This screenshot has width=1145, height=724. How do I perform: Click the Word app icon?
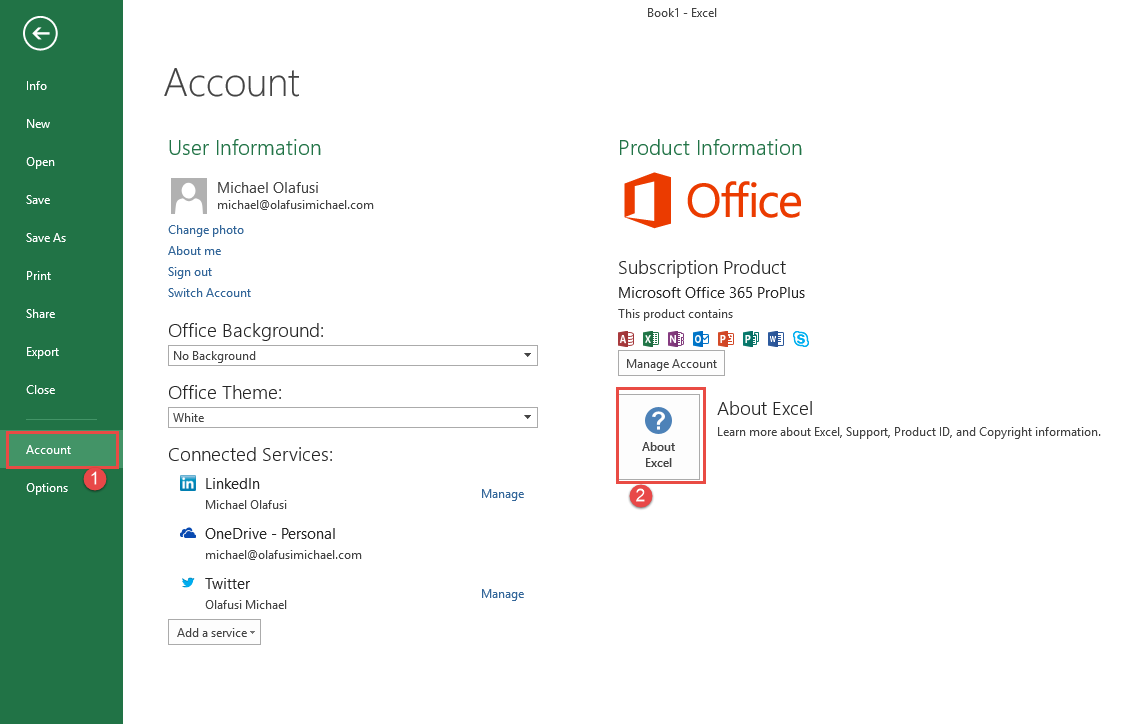[776, 339]
